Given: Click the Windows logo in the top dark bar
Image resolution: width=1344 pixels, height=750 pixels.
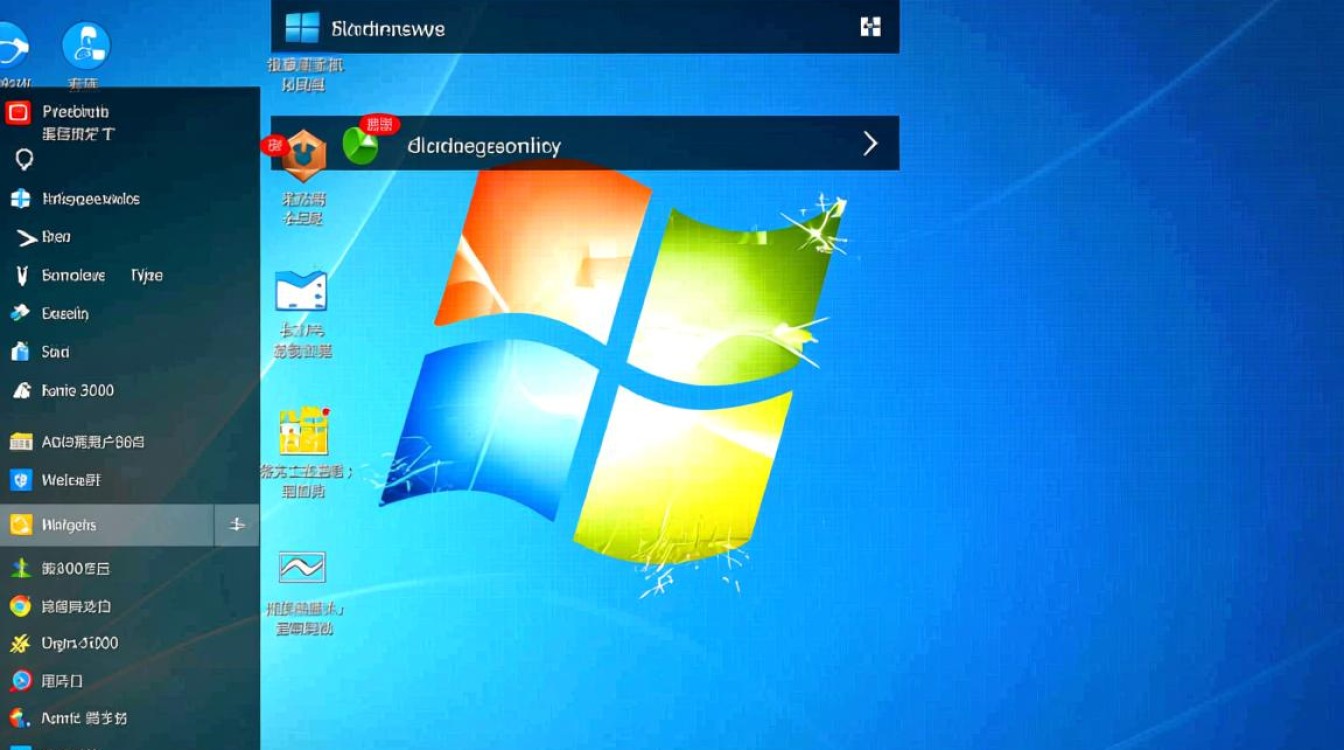Looking at the screenshot, I should click(302, 28).
